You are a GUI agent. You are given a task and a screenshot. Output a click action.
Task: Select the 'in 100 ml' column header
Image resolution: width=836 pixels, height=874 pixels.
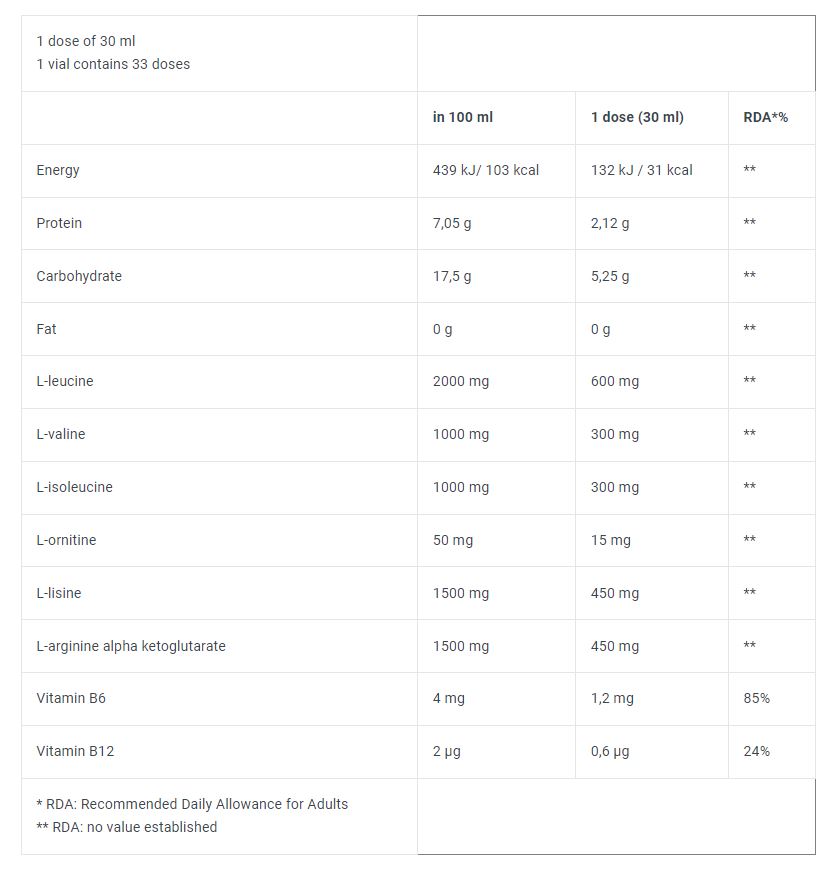point(463,118)
